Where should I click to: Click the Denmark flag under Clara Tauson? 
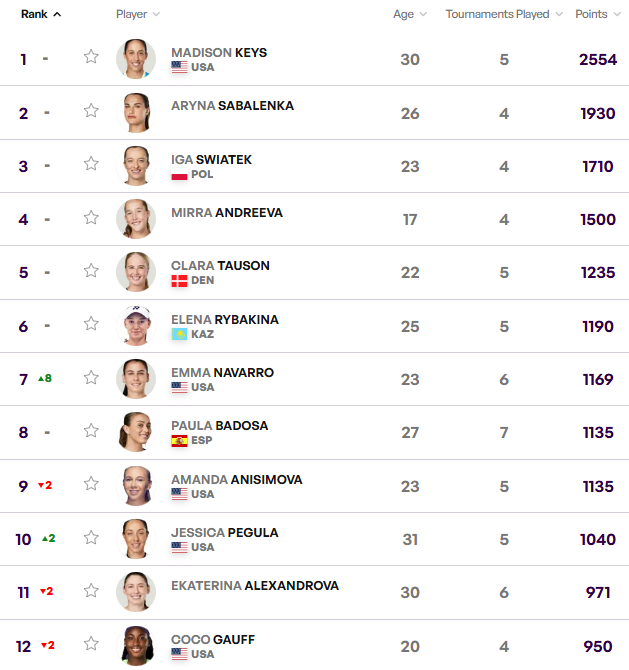[x=180, y=281]
